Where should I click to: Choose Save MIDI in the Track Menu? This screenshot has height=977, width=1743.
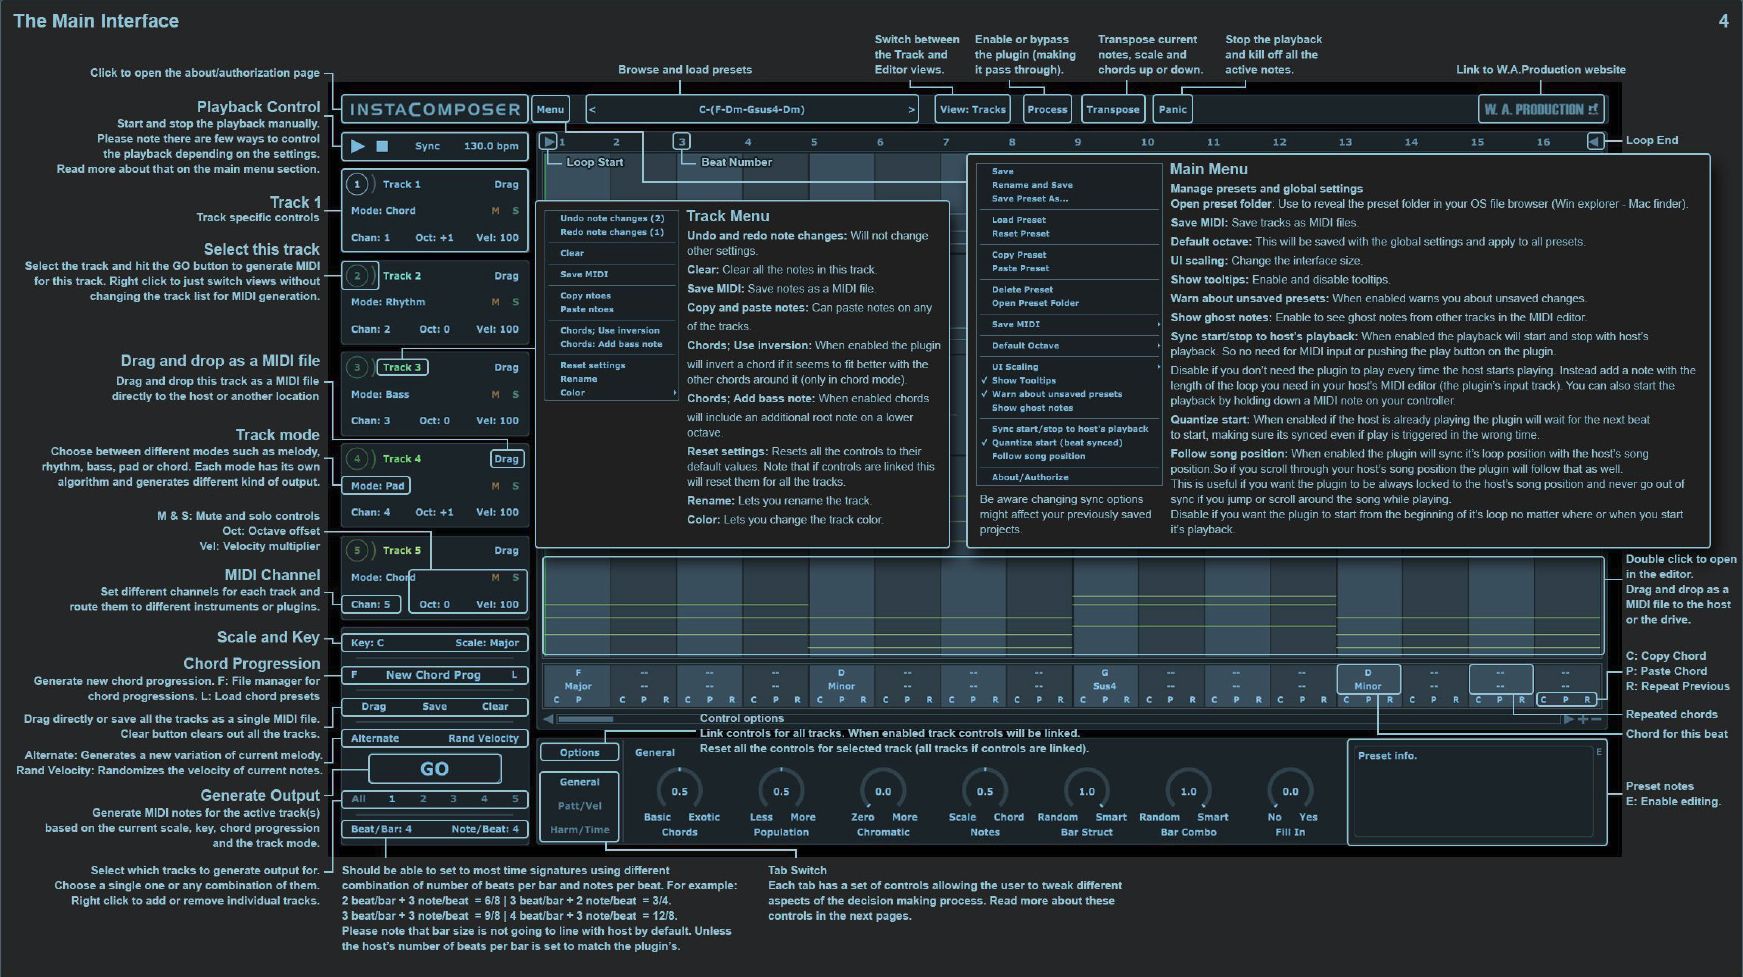tap(584, 274)
